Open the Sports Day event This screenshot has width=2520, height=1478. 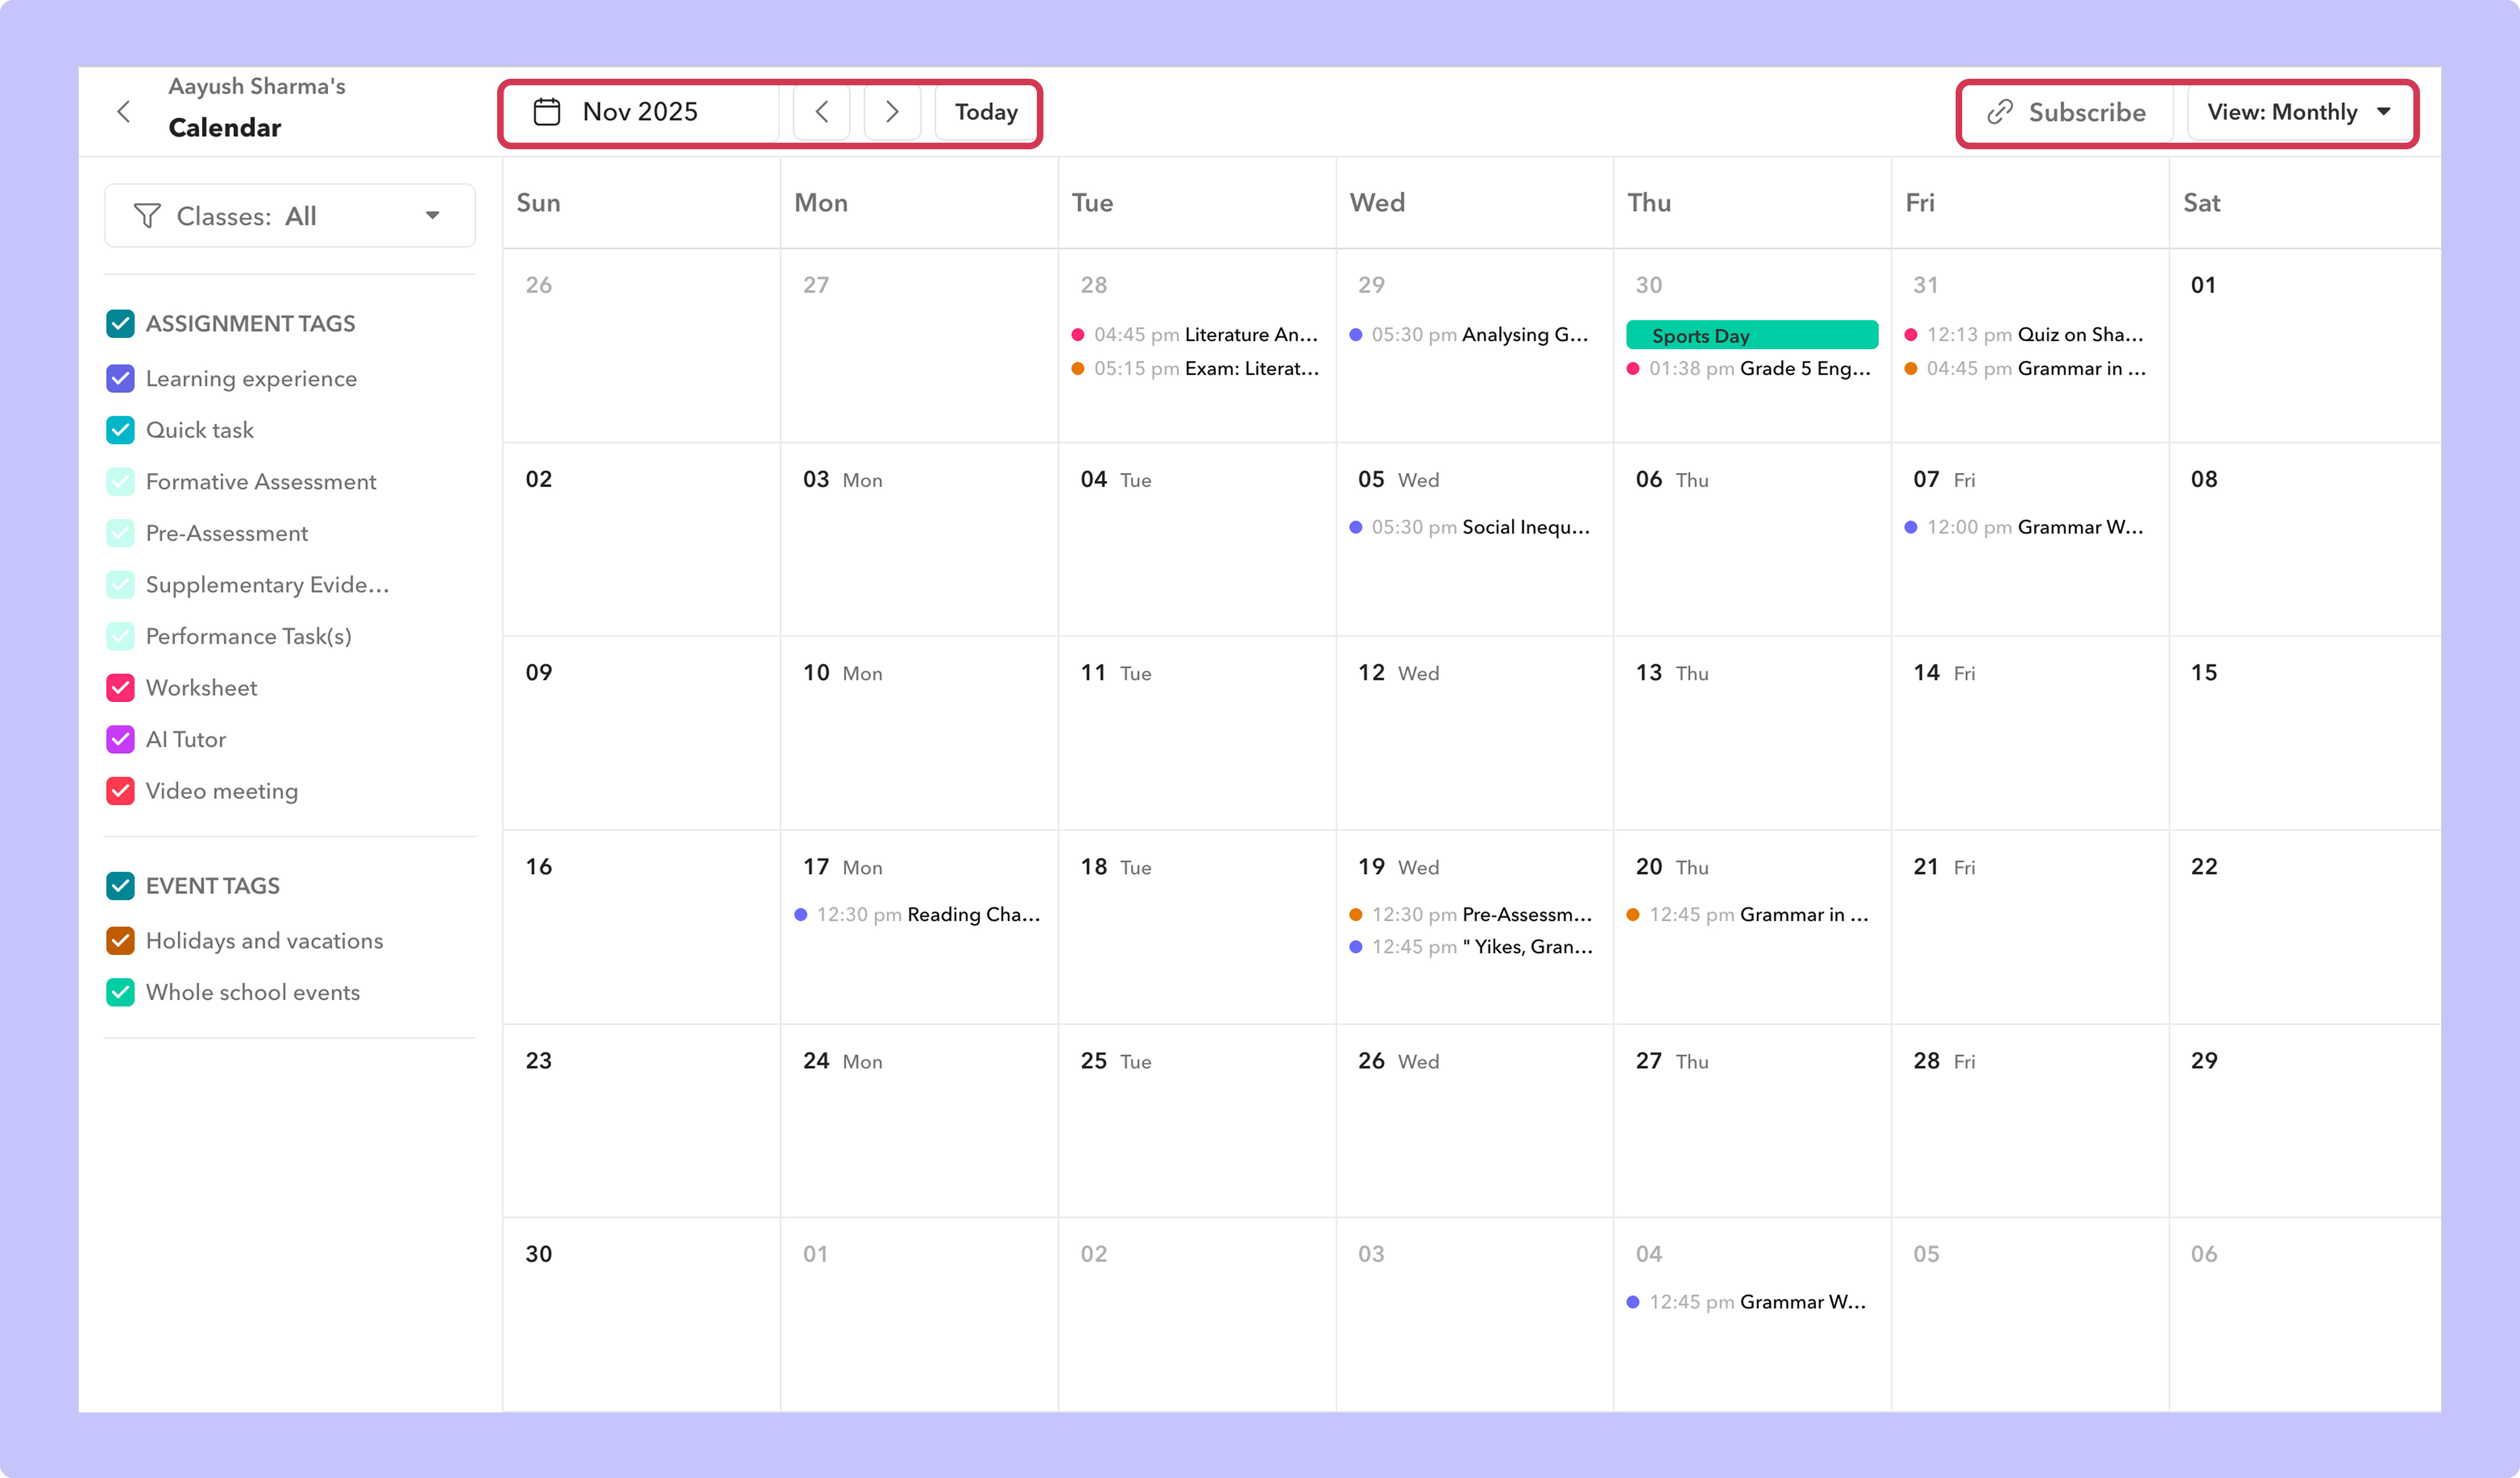pyautogui.click(x=1752, y=335)
